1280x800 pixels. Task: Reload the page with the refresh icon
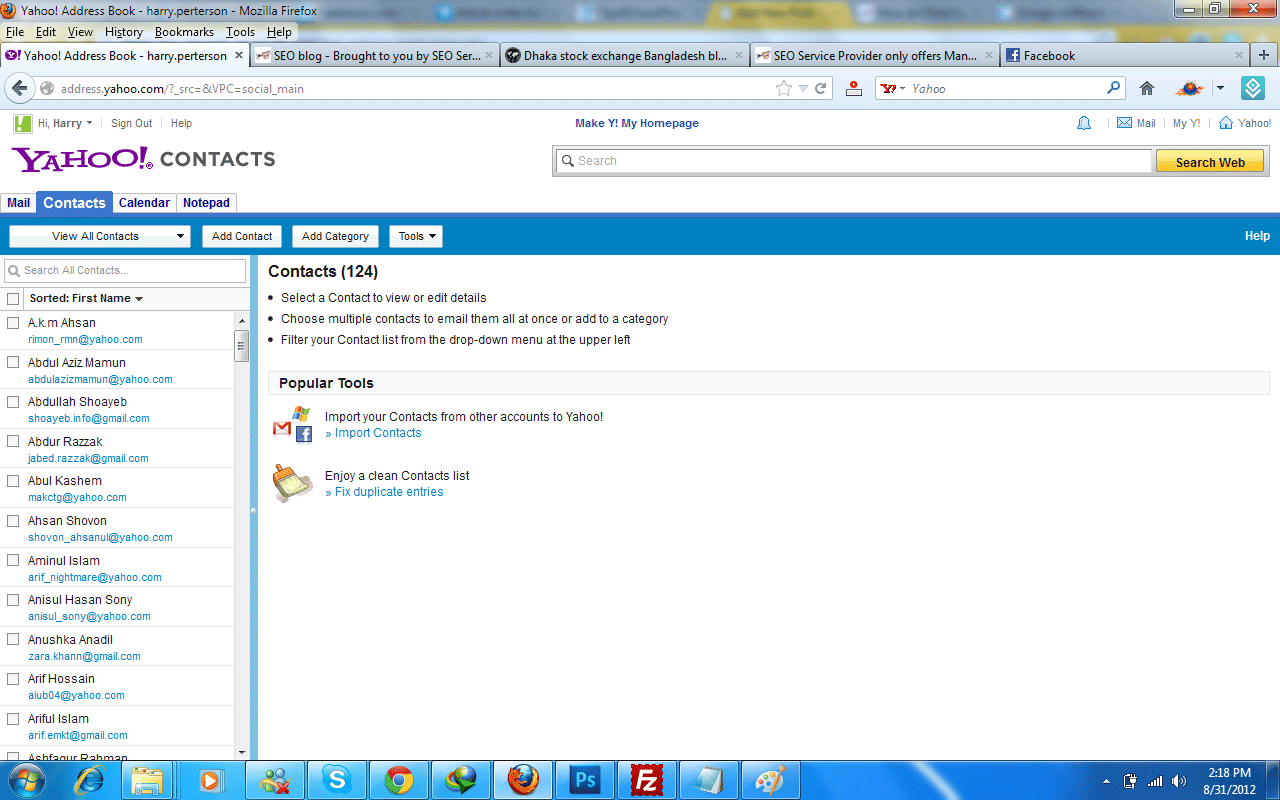(821, 88)
